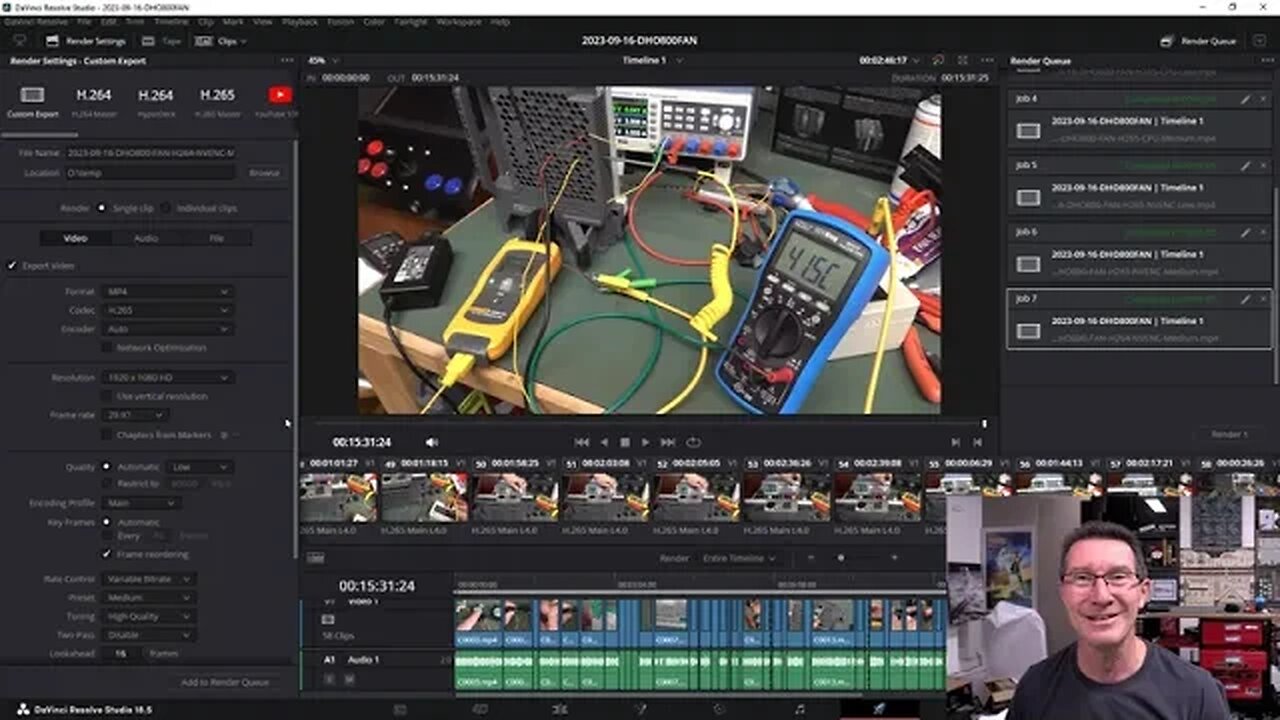The height and width of the screenshot is (720, 1280).
Task: Toggle loop playback in viewer
Action: [x=693, y=442]
